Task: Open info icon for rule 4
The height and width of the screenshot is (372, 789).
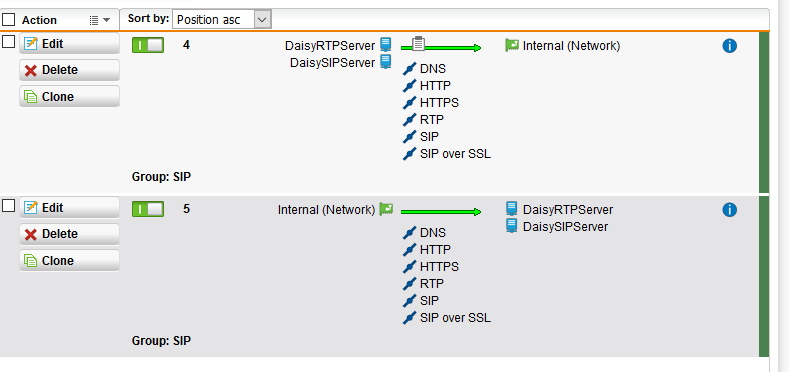Action: coord(729,46)
